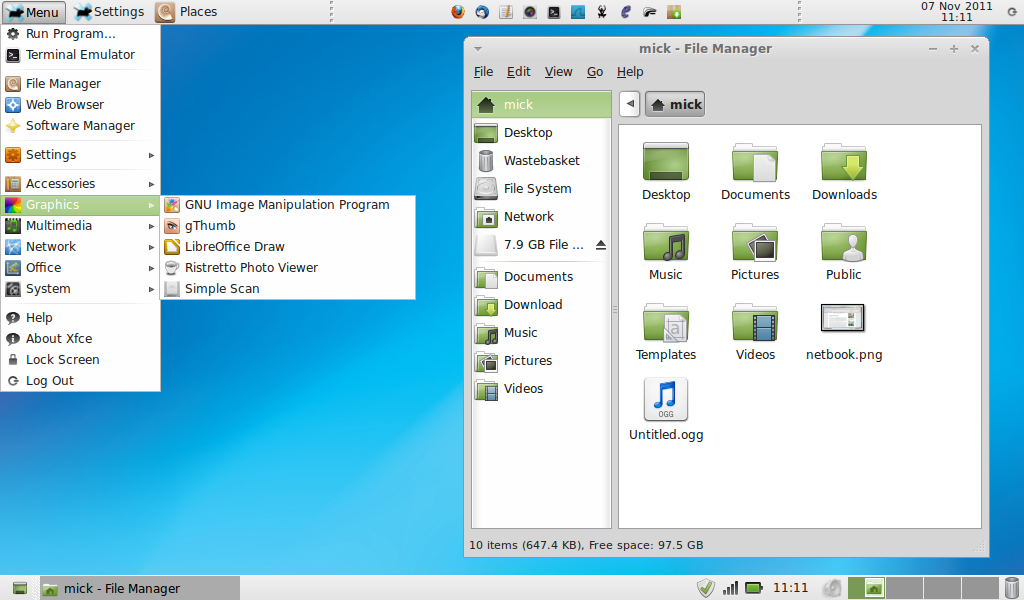Launch the terminal icon in the top panel

tap(554, 12)
